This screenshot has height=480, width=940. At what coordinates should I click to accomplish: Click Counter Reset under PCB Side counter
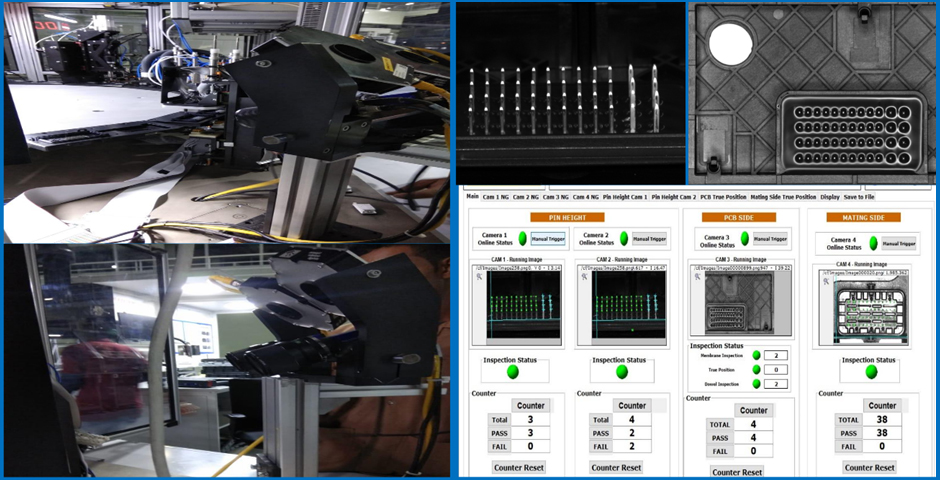click(737, 472)
